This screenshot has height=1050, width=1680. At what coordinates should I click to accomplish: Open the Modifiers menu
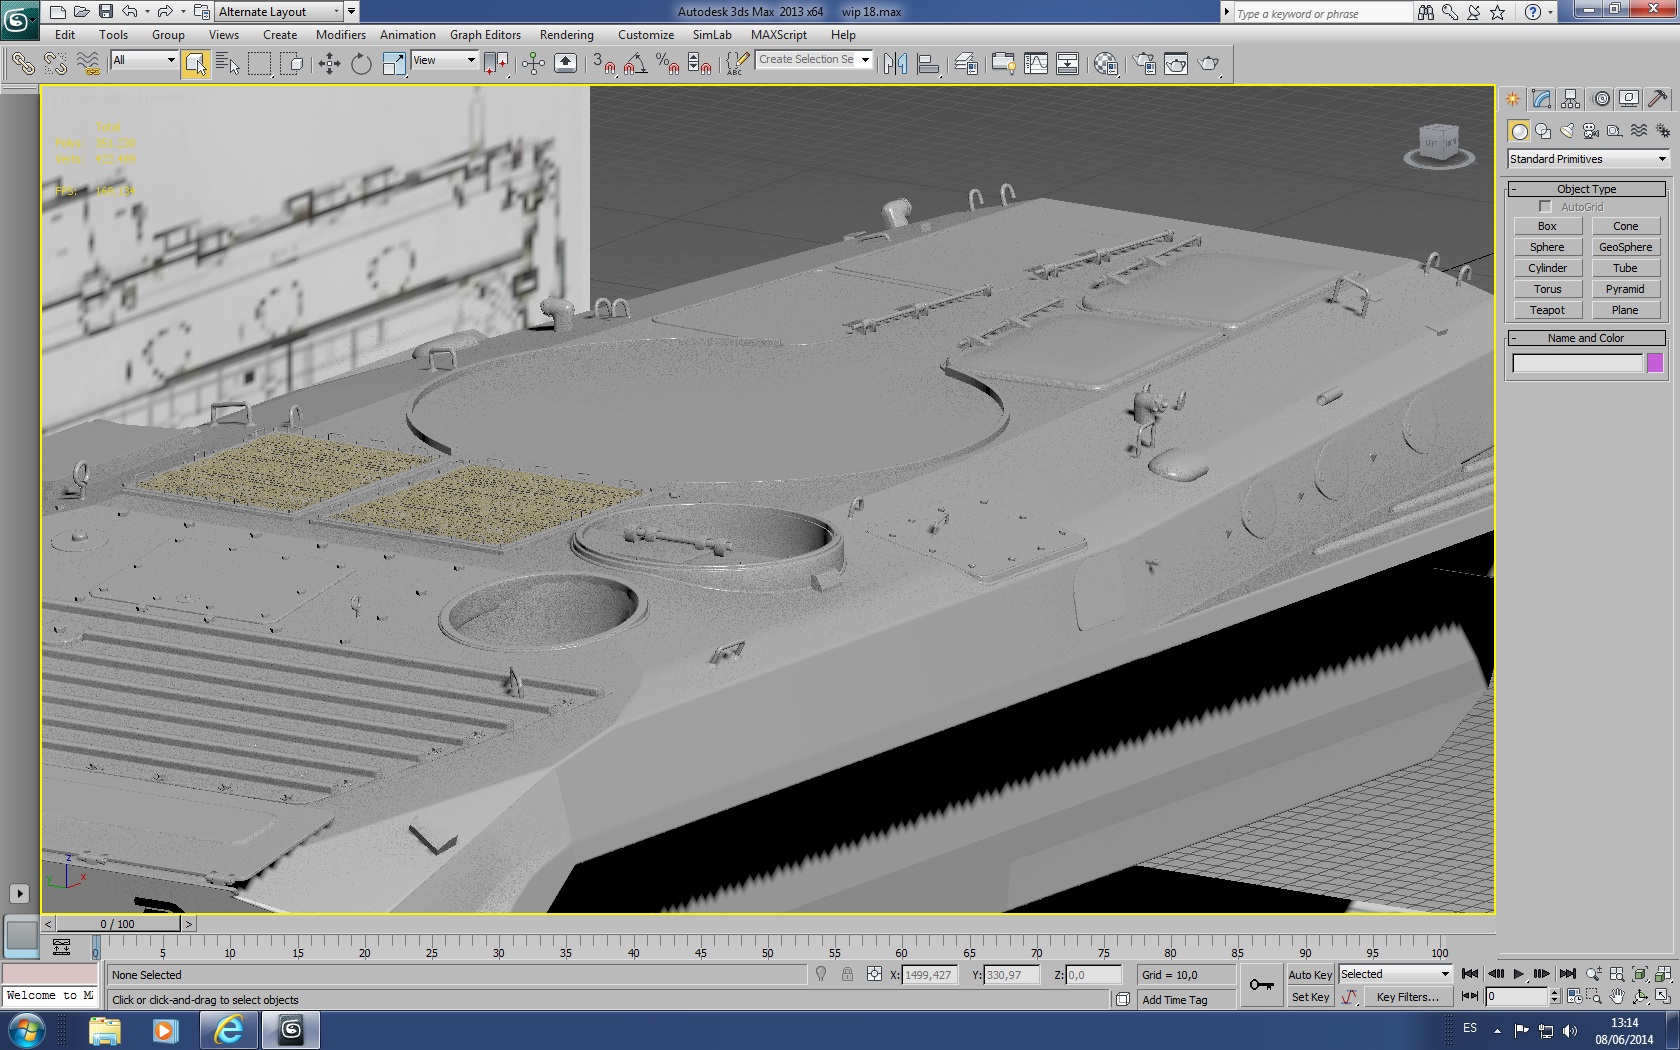click(x=341, y=35)
